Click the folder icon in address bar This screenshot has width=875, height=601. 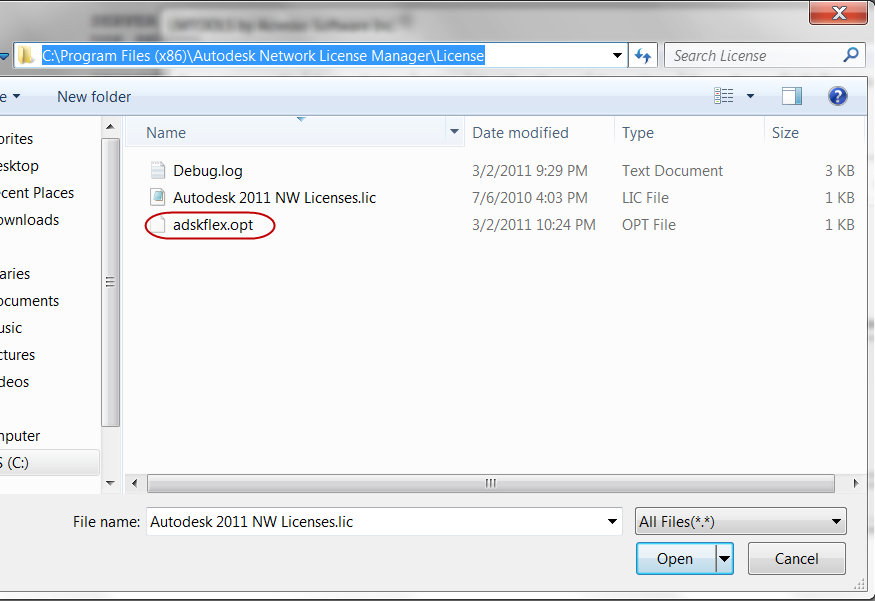(x=25, y=55)
